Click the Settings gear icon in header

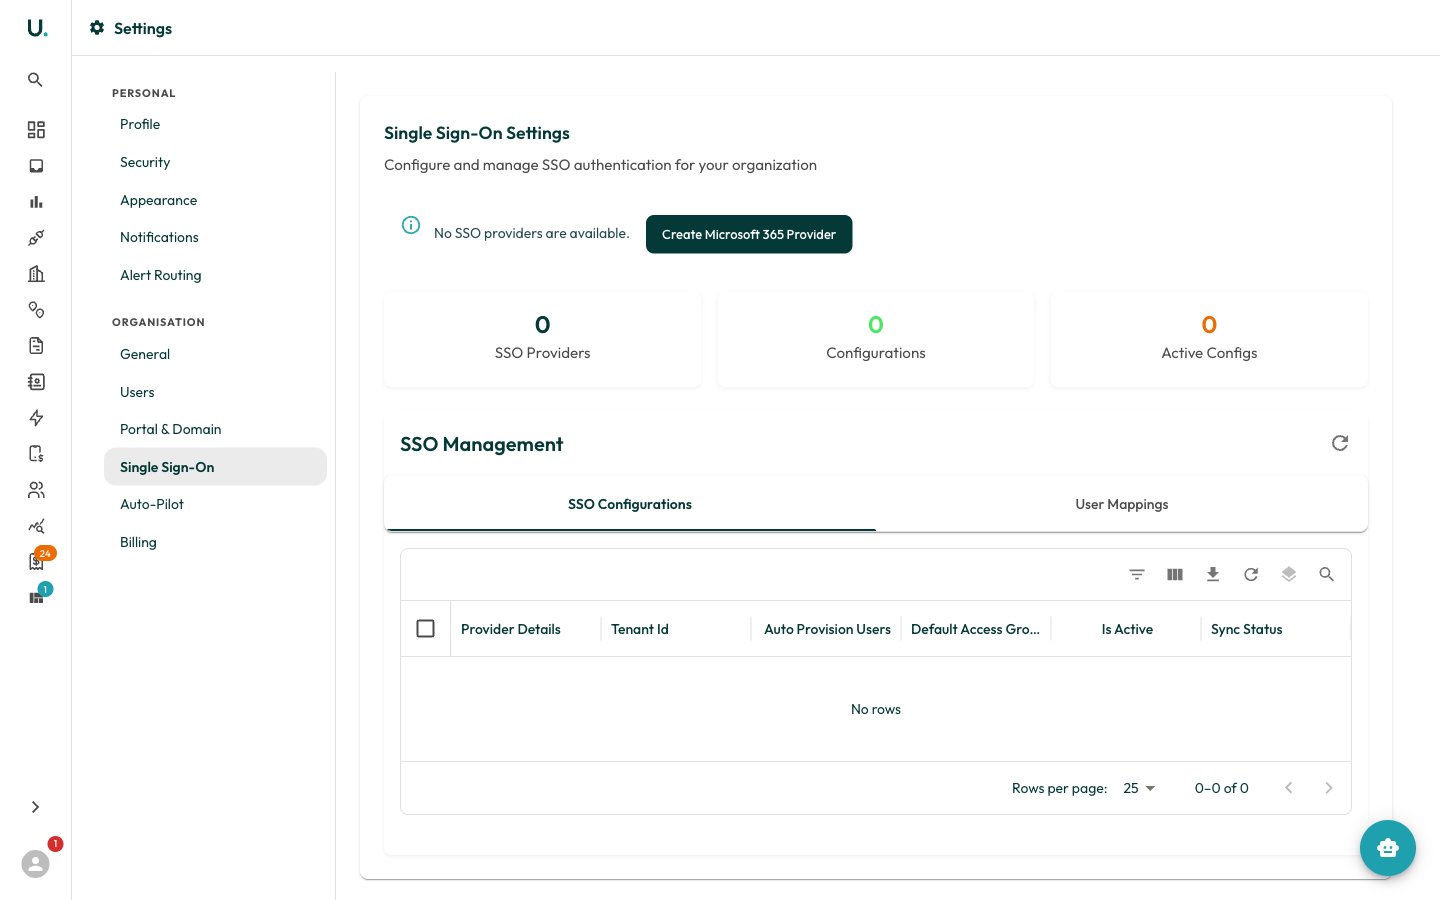pos(97,28)
